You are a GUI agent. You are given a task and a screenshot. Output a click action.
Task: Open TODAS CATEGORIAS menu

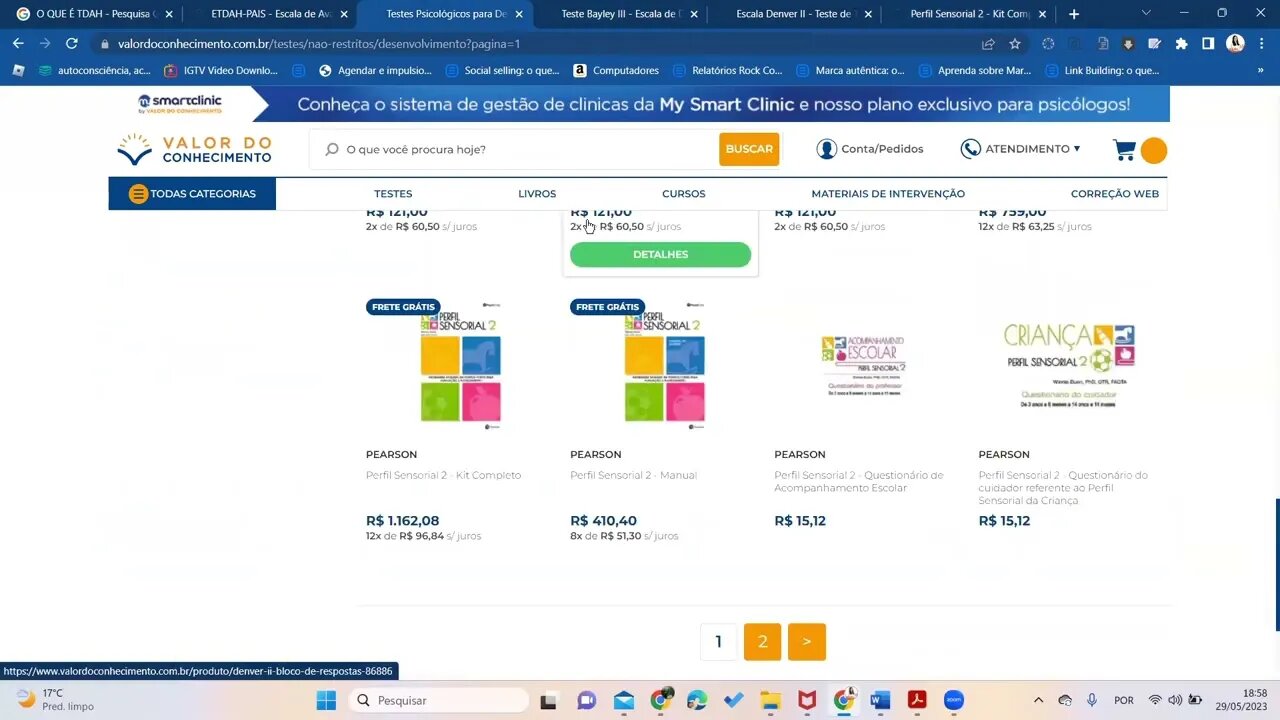click(x=192, y=194)
